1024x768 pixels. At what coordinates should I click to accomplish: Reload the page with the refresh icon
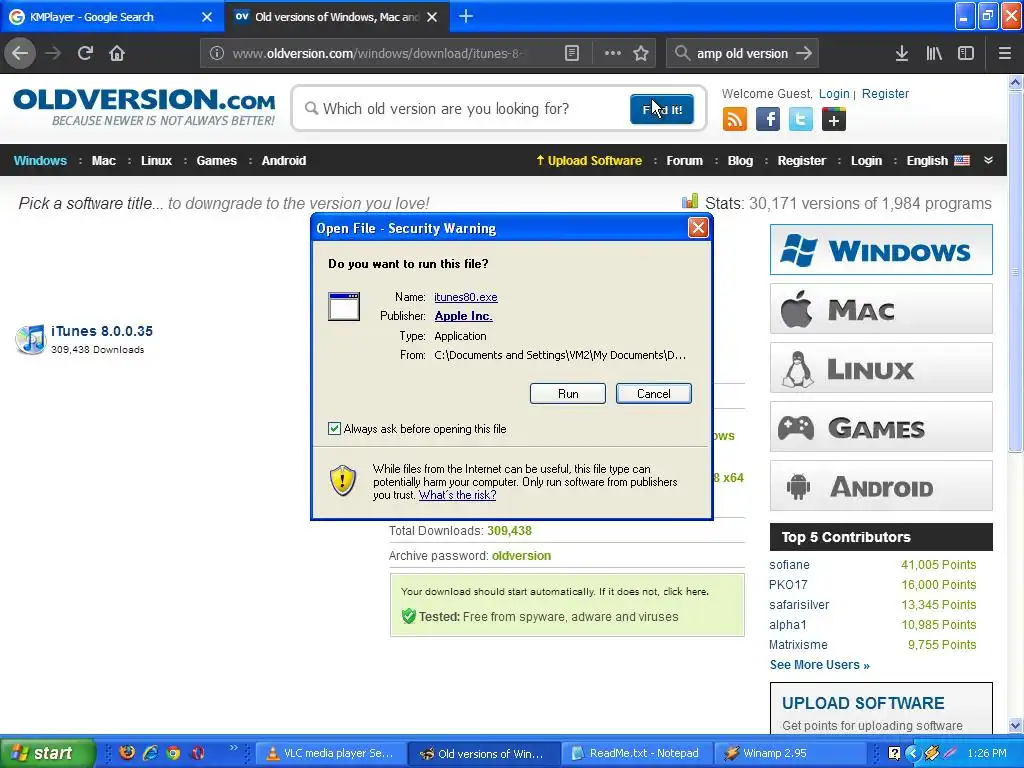coord(85,53)
